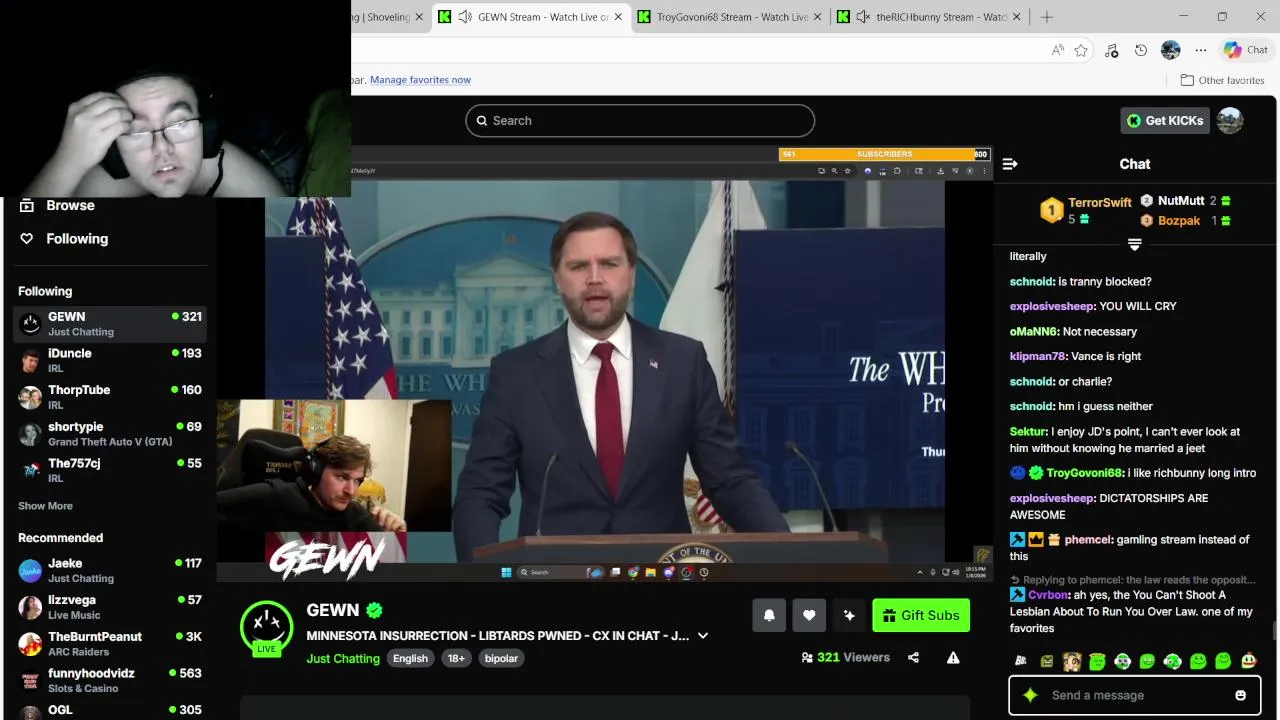
Task: Open funnyhoodvidz recommended channel
Action: [110, 680]
